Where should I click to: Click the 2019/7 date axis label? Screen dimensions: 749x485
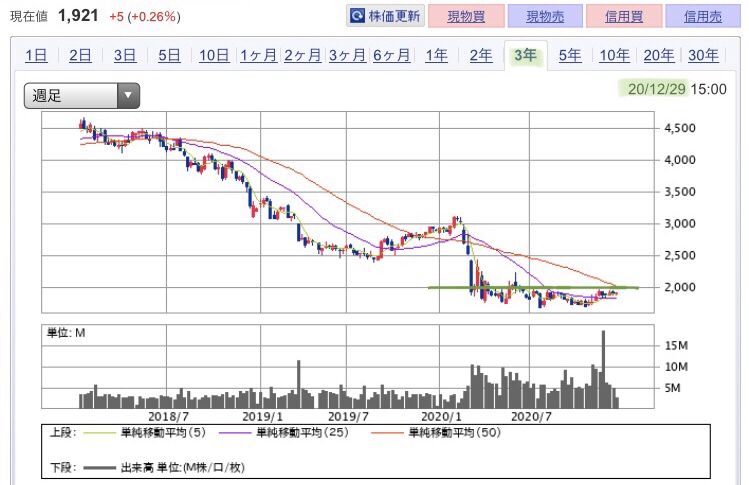click(x=348, y=417)
